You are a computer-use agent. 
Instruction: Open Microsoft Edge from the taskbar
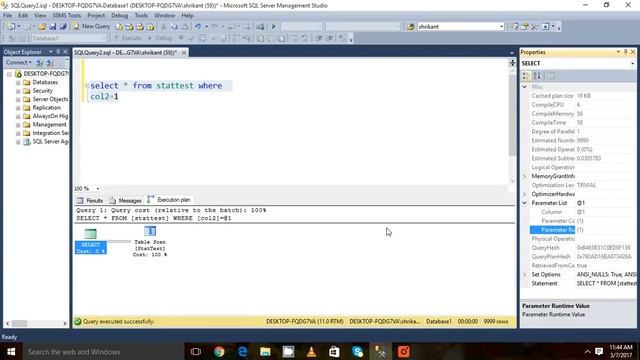coord(242,351)
